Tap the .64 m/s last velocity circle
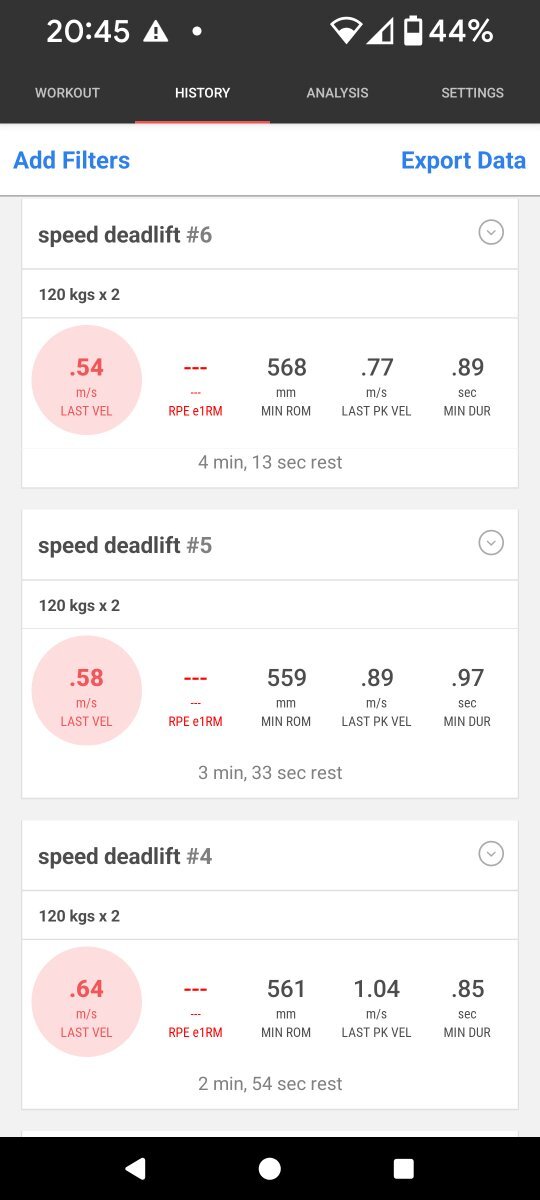 pyautogui.click(x=87, y=1002)
